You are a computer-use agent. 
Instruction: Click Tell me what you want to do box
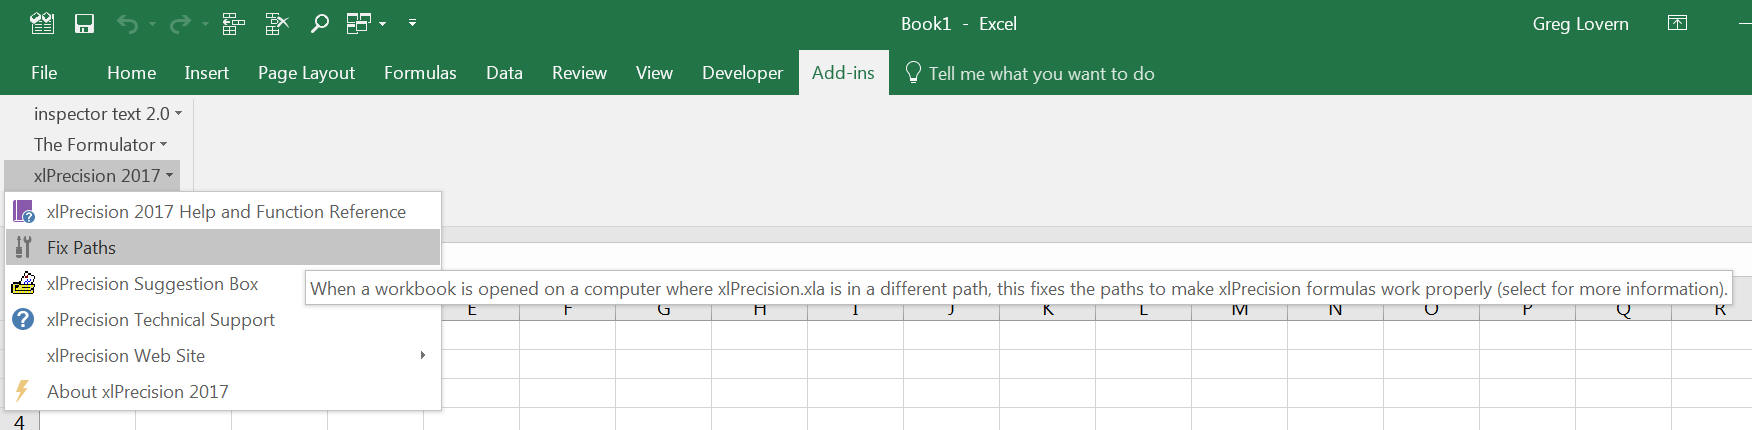coord(1041,74)
